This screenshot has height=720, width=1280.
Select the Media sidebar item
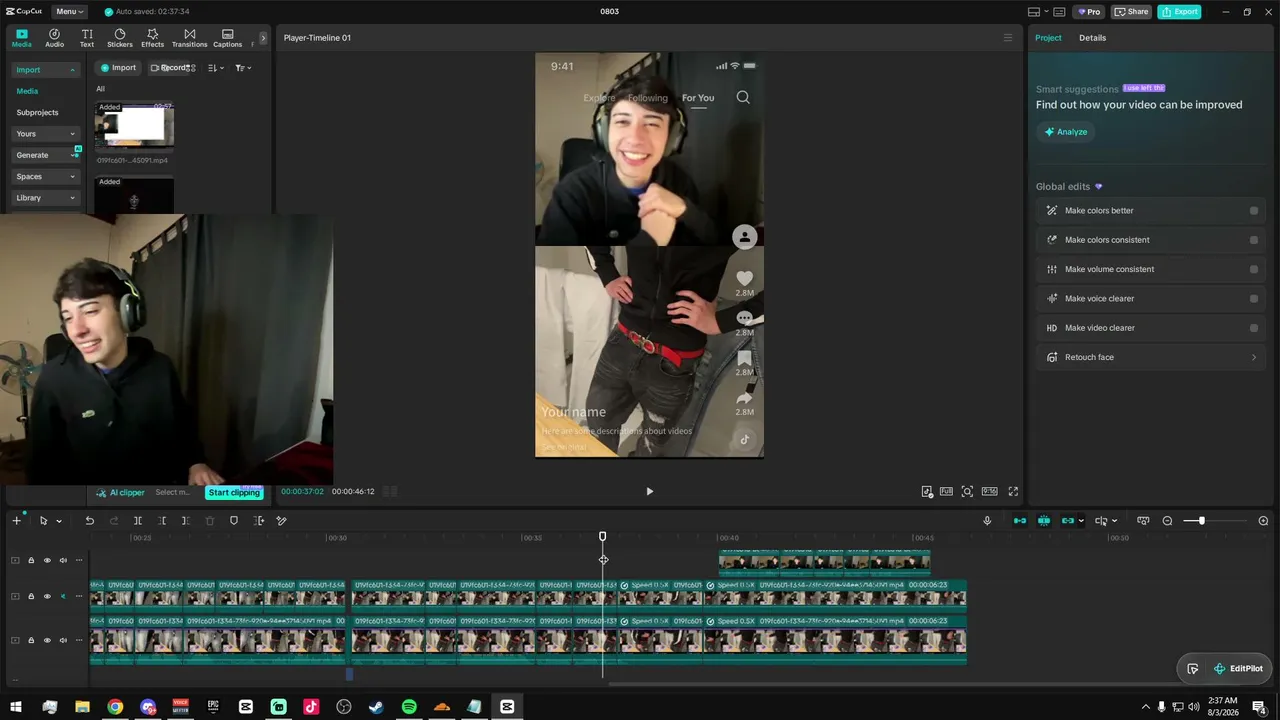[27, 91]
